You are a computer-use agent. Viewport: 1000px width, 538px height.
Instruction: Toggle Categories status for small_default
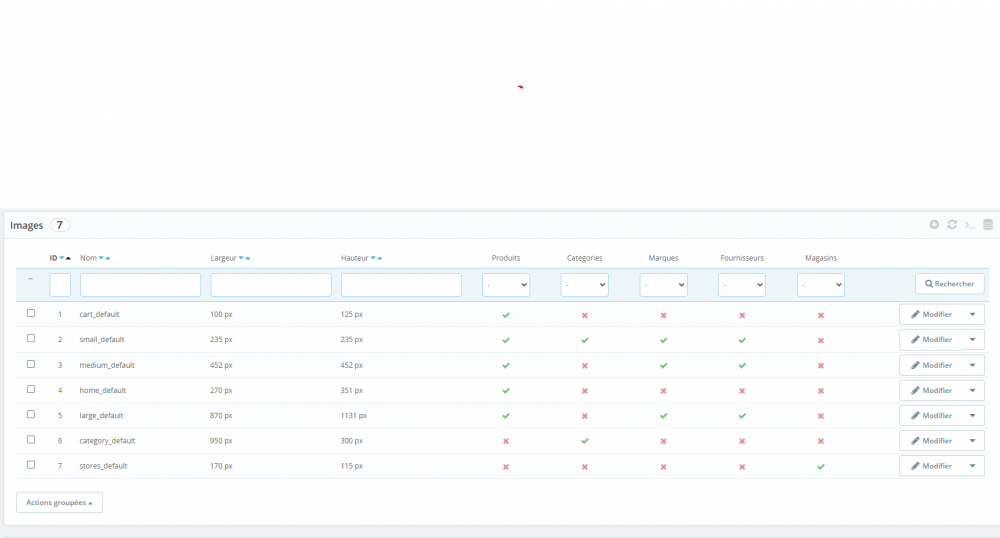[x=585, y=340]
